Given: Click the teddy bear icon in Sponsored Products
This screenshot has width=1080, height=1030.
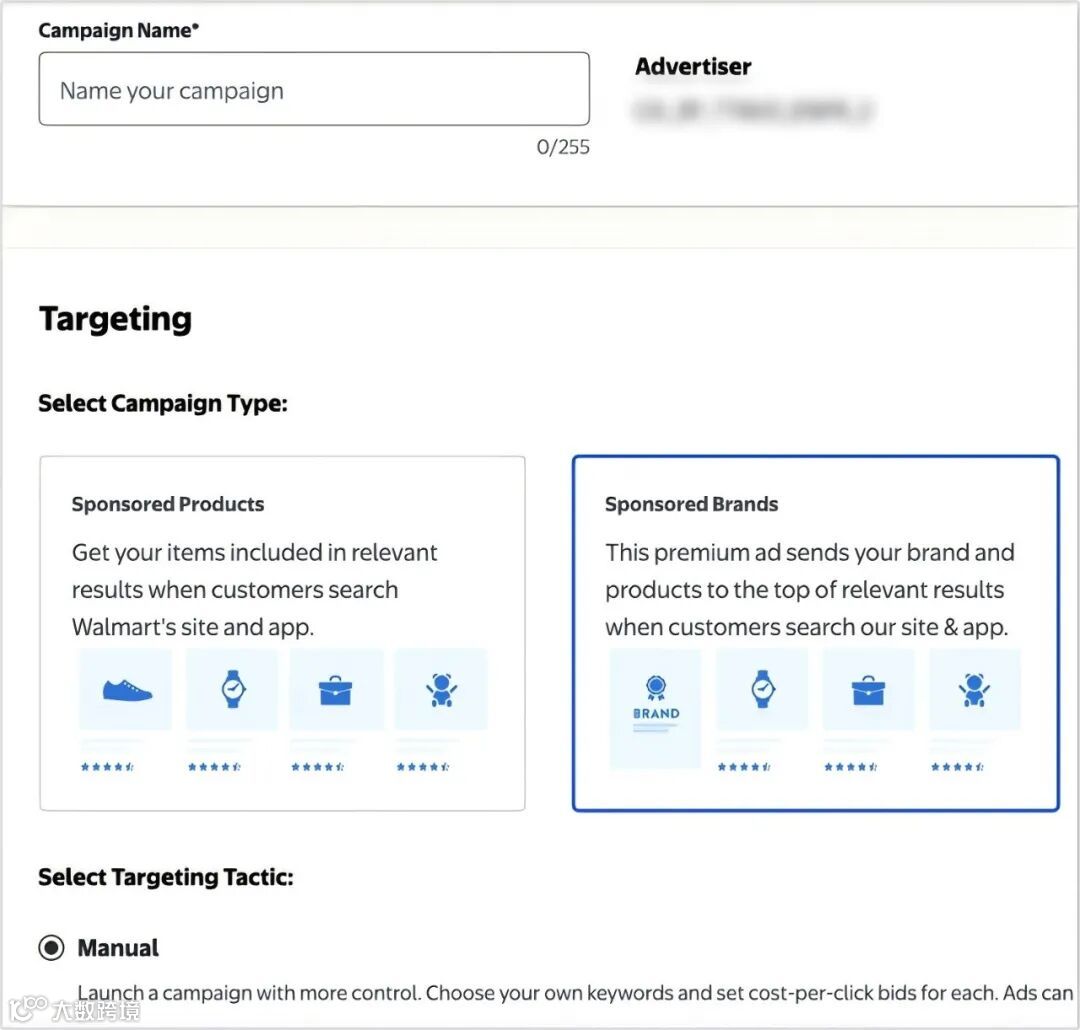Looking at the screenshot, I should click(x=442, y=690).
